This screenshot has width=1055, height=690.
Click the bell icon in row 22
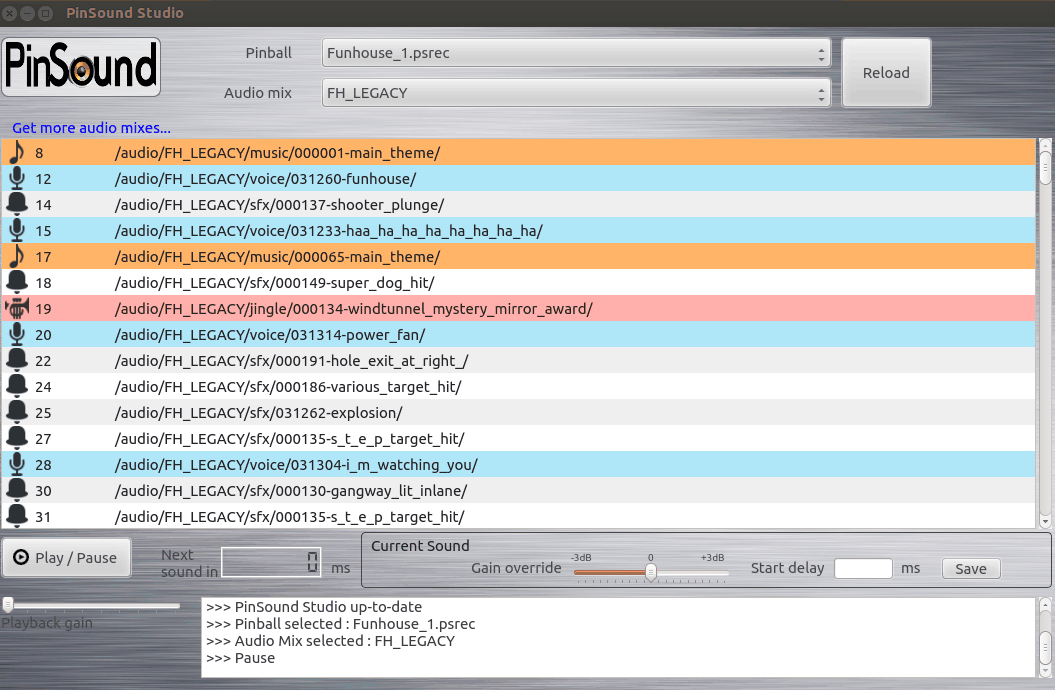tap(17, 360)
